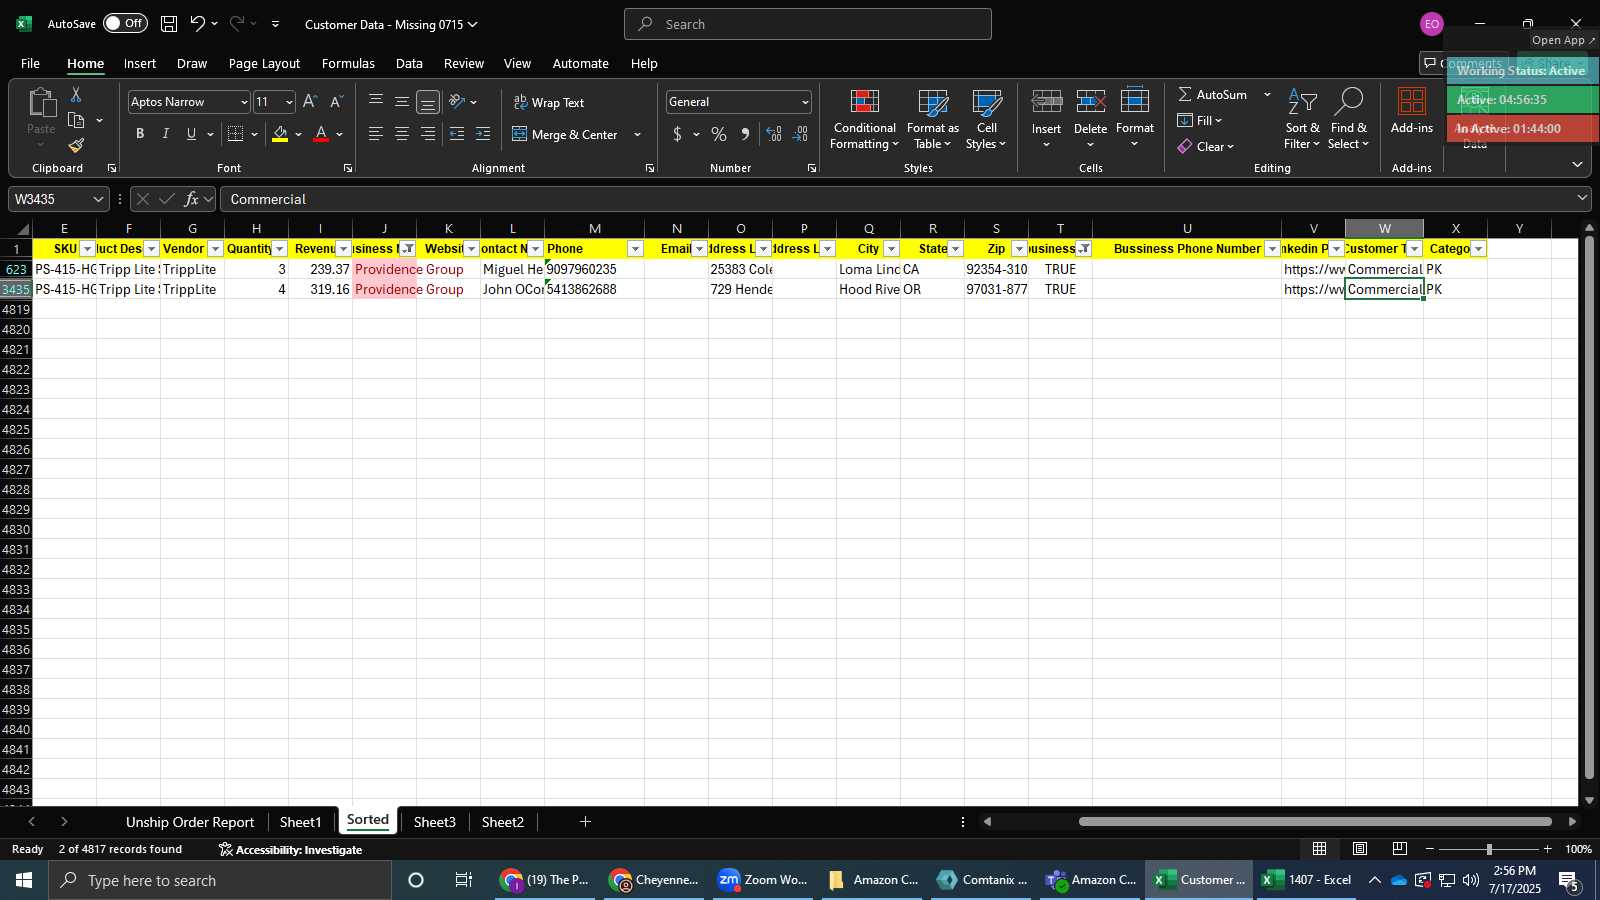Click the Undo arrow icon
Viewport: 1600px width, 900px height.
click(x=198, y=24)
